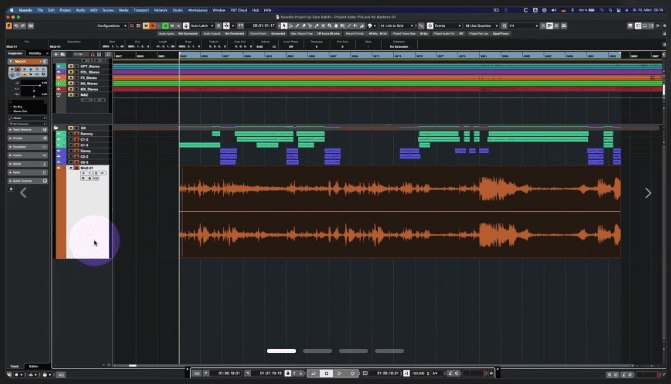Image resolution: width=671 pixels, height=384 pixels.
Task: Click the Snap type icon beside Events
Action: 430,26
